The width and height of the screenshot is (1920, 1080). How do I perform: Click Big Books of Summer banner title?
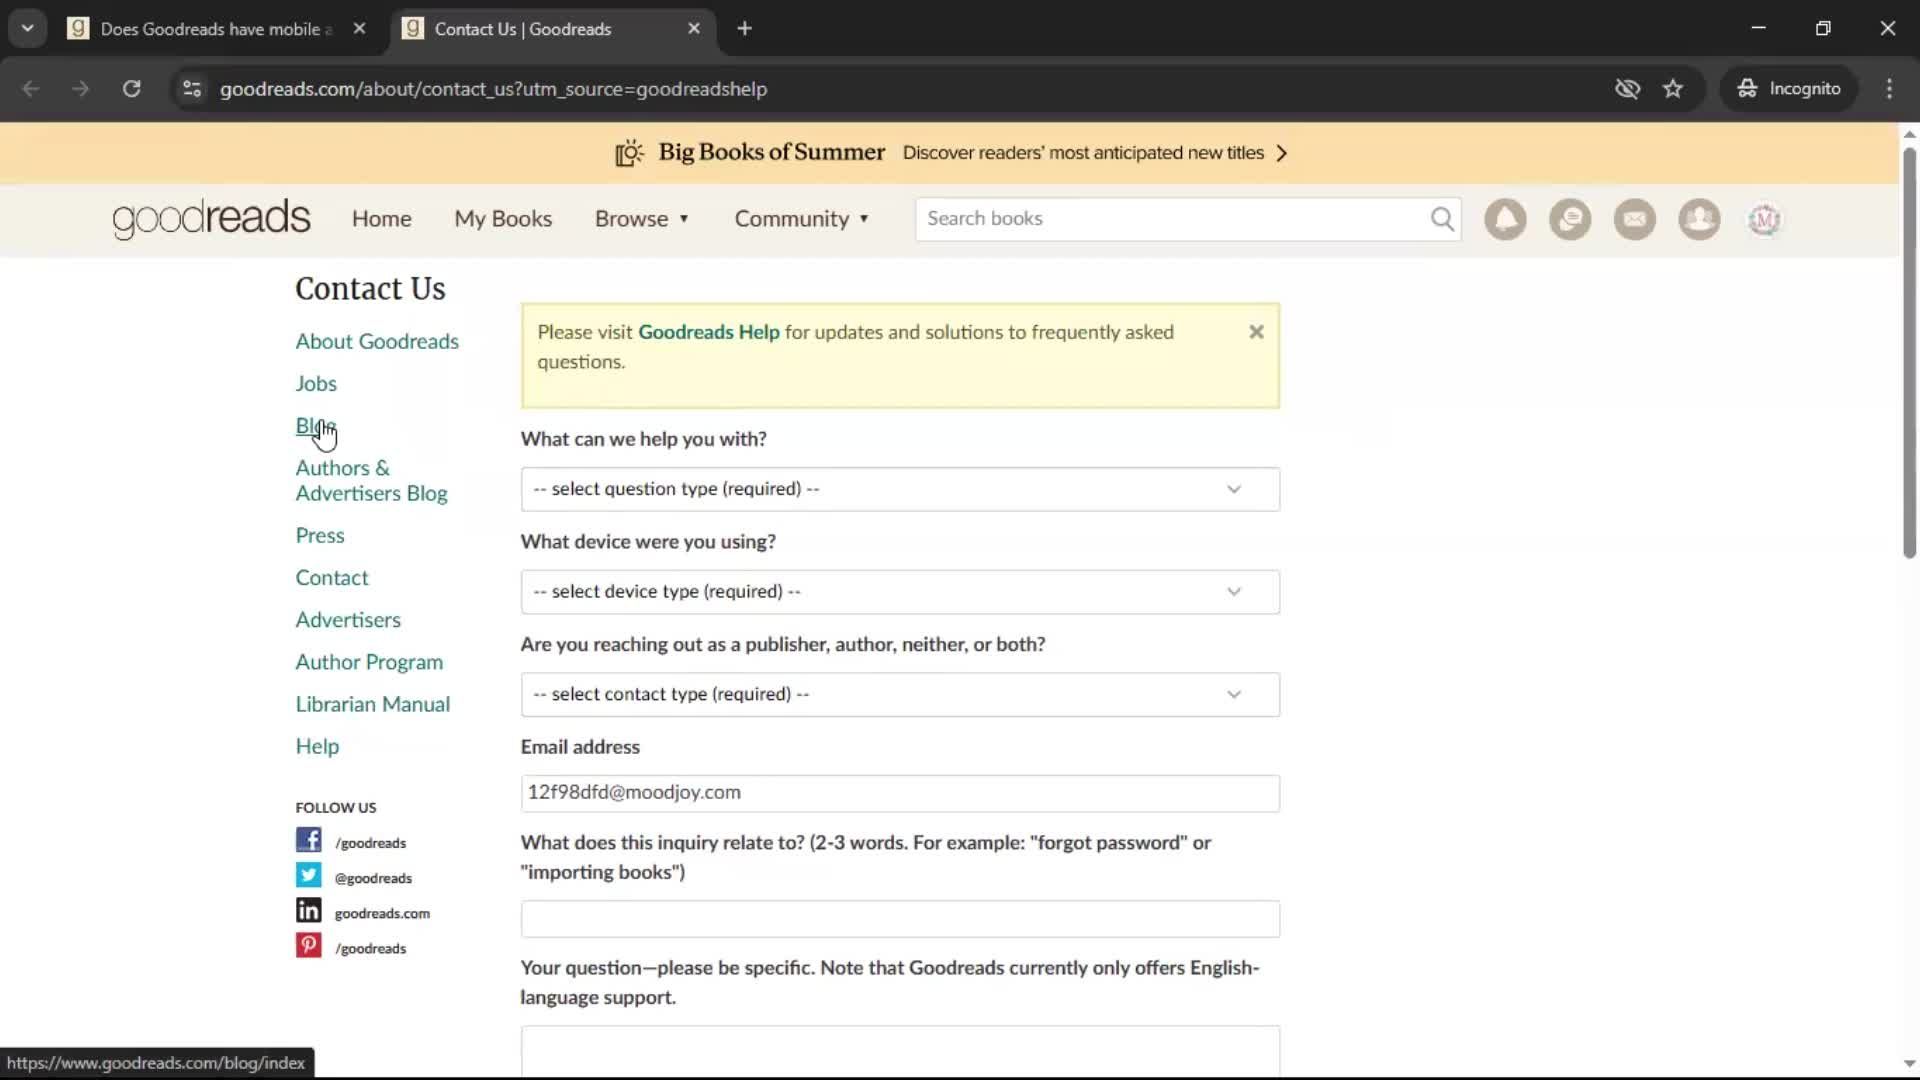tap(771, 153)
